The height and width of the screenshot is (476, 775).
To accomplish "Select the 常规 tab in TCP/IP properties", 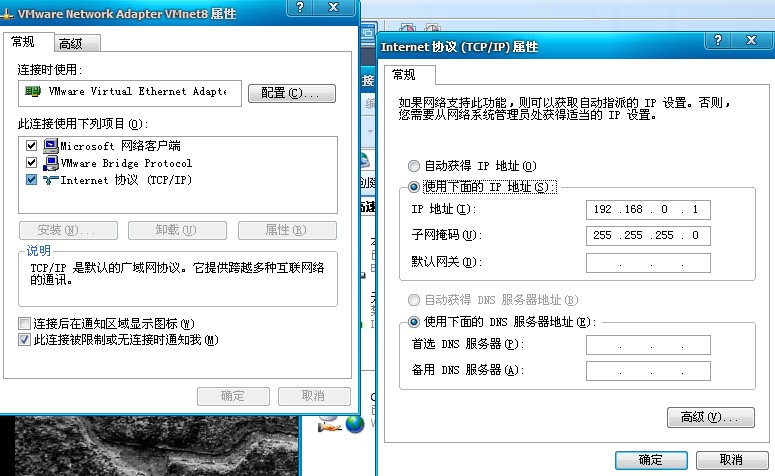I will pyautogui.click(x=409, y=75).
